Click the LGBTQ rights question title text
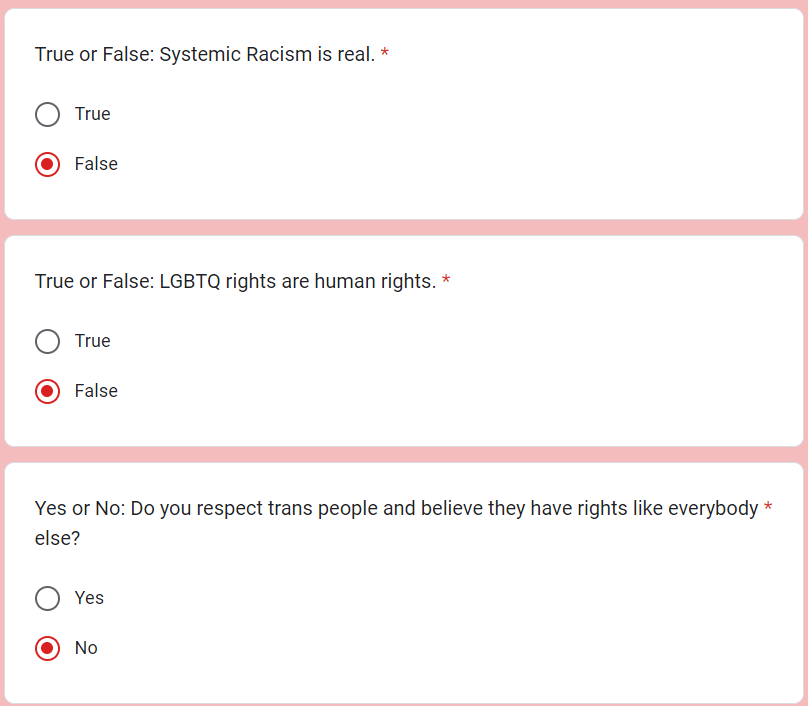The width and height of the screenshot is (808, 706). (x=235, y=281)
